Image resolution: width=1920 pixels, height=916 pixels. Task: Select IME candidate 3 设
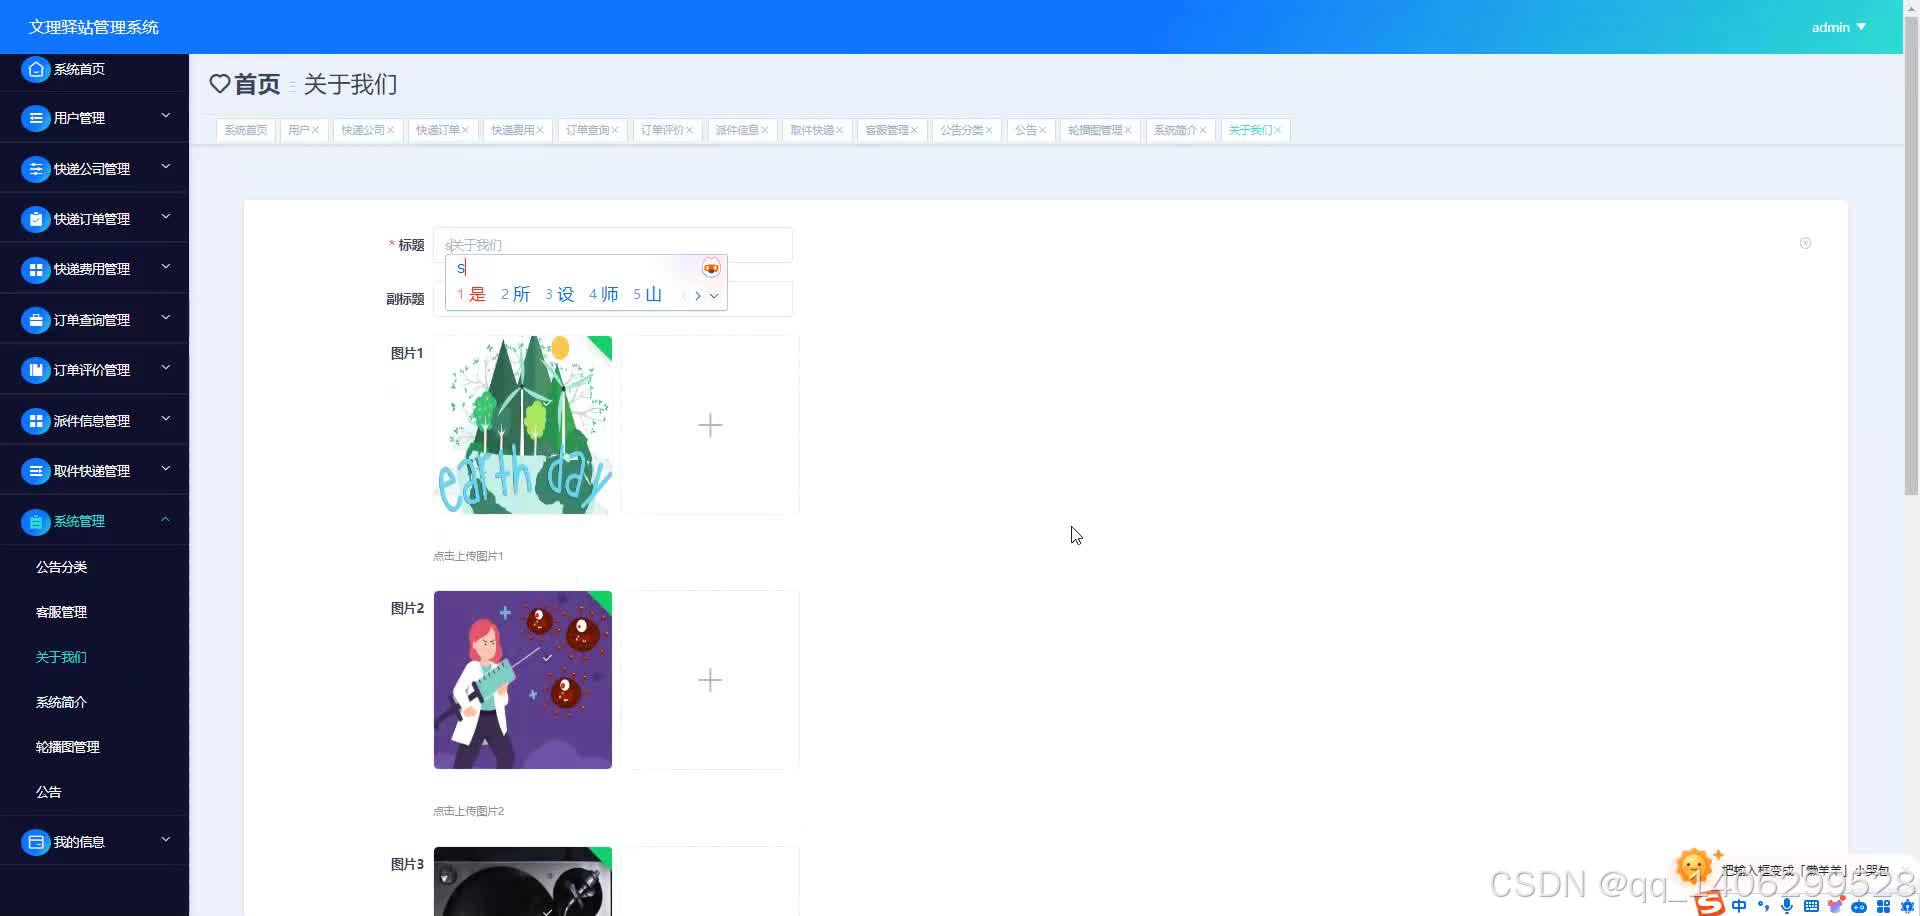[559, 294]
